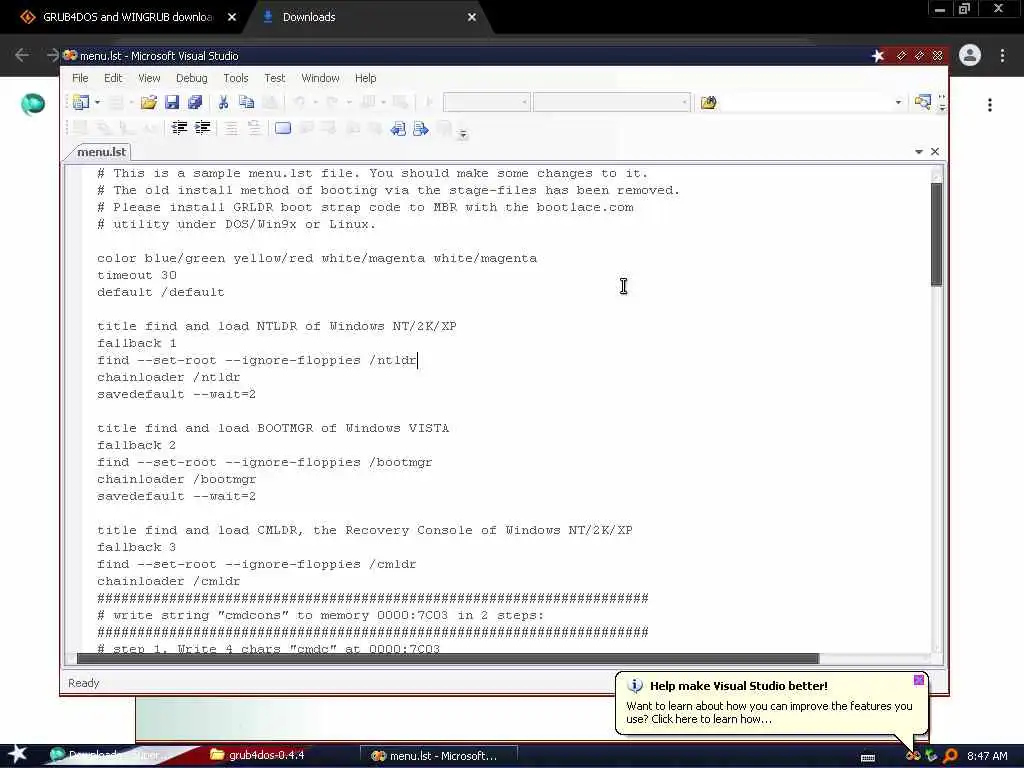Open the Edit menu
Viewport: 1024px width, 768px height.
[x=113, y=78]
